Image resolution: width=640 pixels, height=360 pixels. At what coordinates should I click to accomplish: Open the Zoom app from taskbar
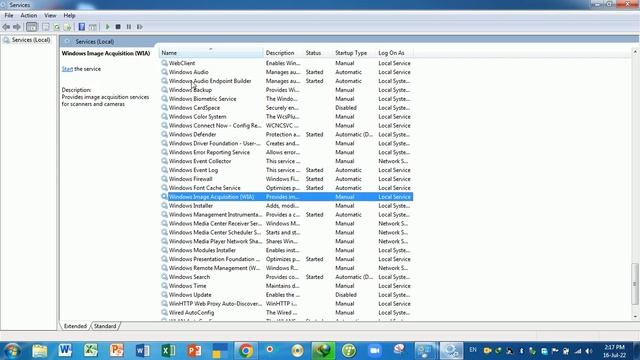point(374,351)
